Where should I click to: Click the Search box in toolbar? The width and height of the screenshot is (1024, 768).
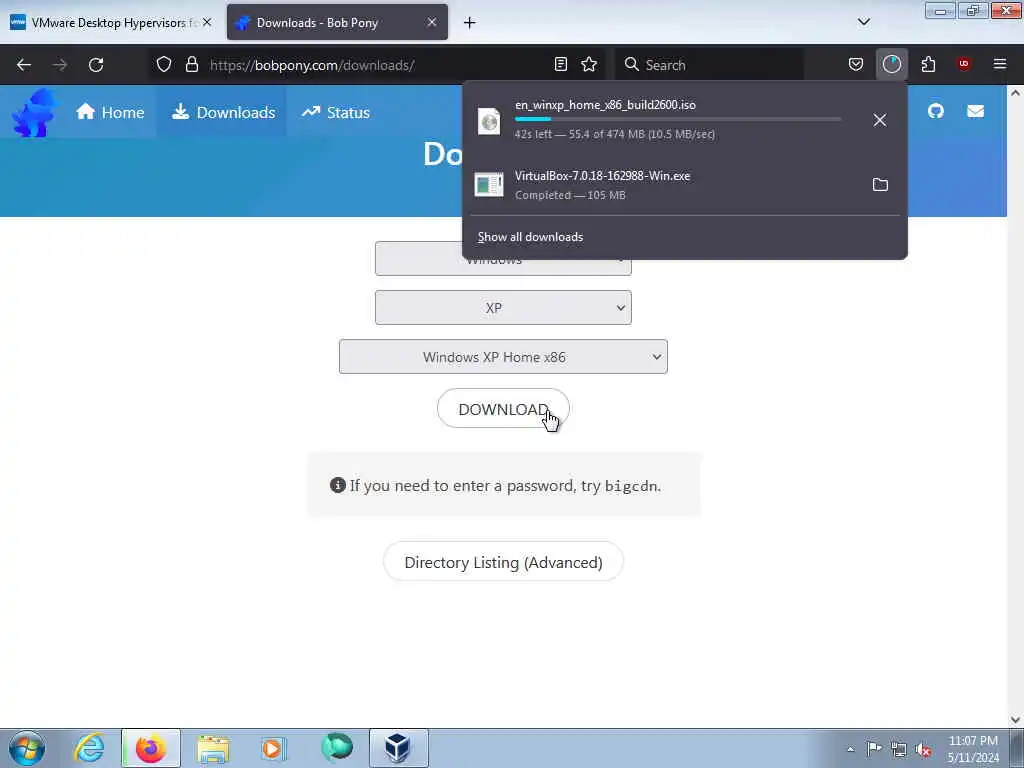(709, 65)
